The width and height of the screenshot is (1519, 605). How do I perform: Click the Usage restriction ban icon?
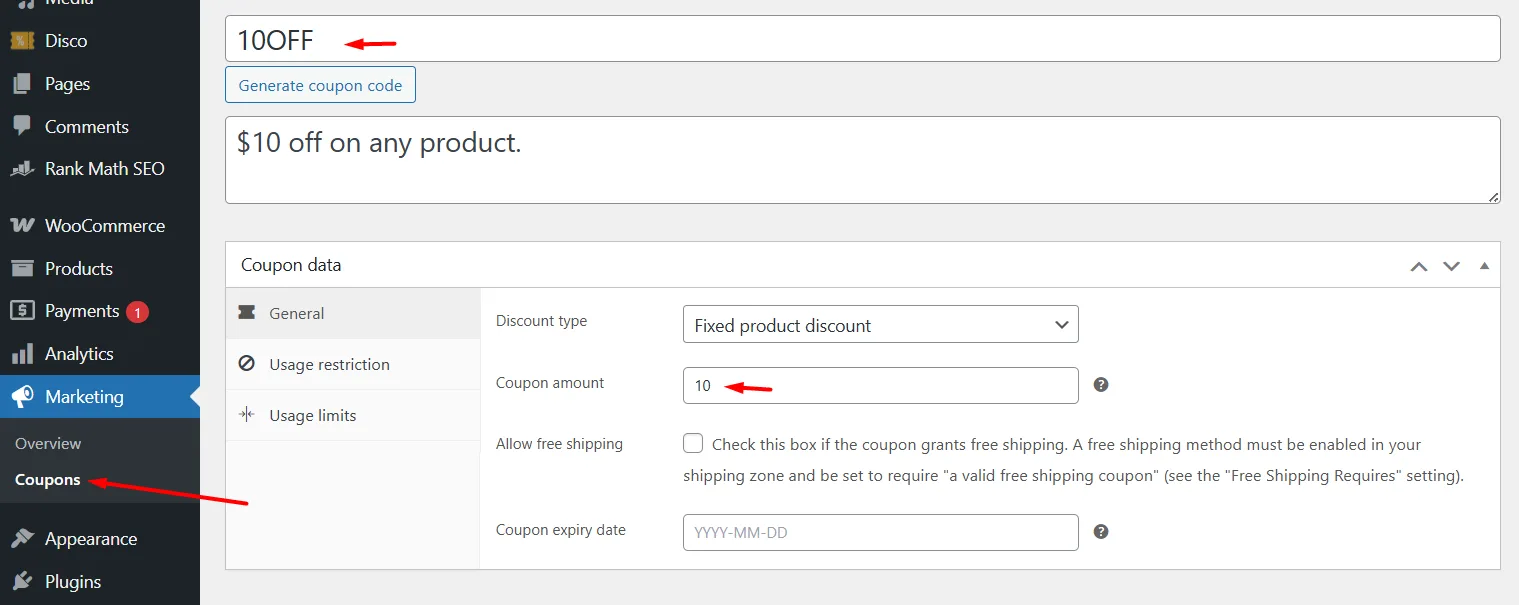coord(246,364)
